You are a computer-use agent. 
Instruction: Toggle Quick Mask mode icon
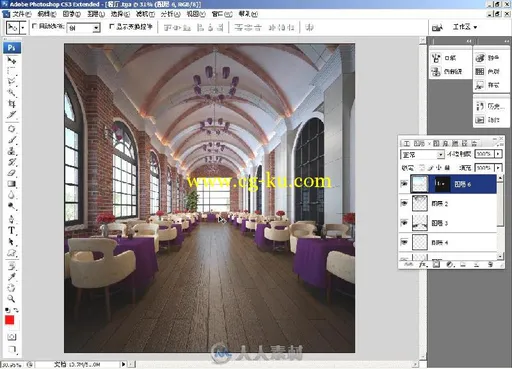(x=12, y=337)
